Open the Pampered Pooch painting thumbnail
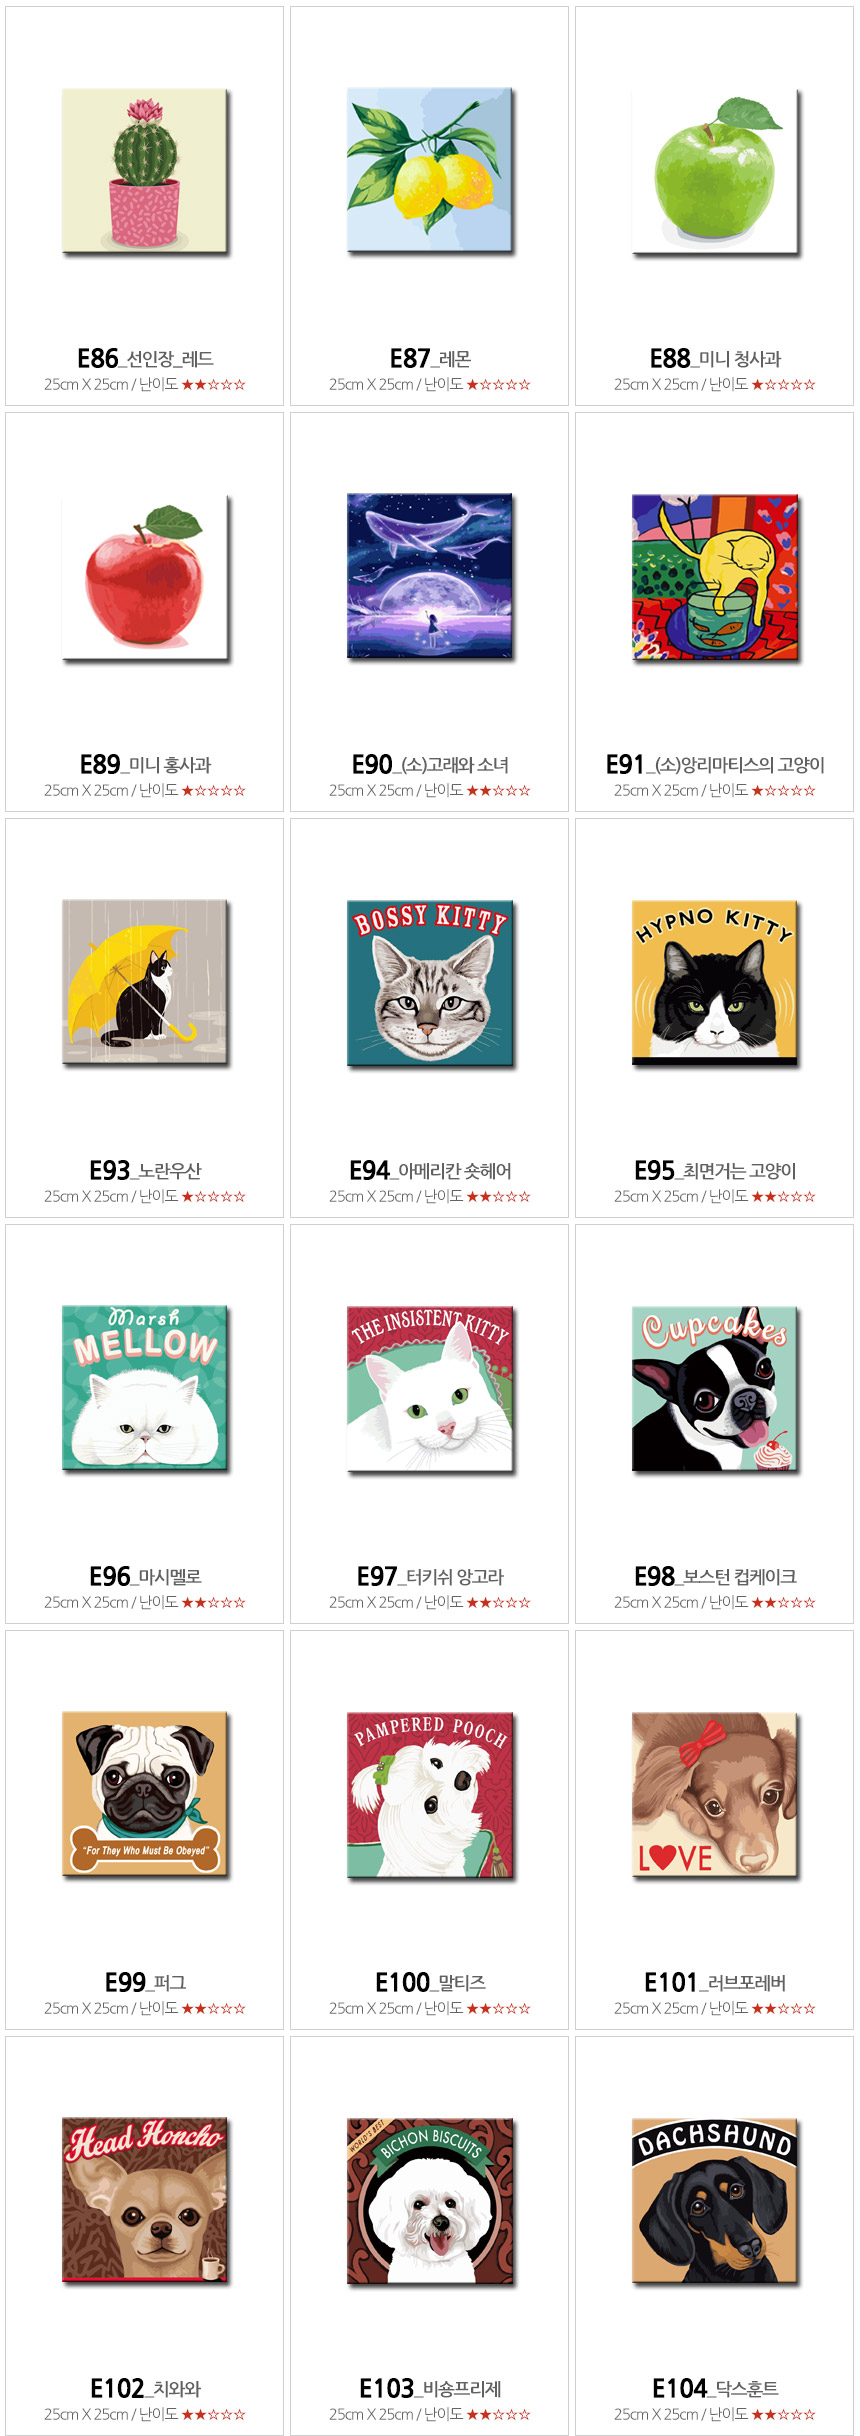Viewport: 860px width, 2436px height. click(430, 1795)
